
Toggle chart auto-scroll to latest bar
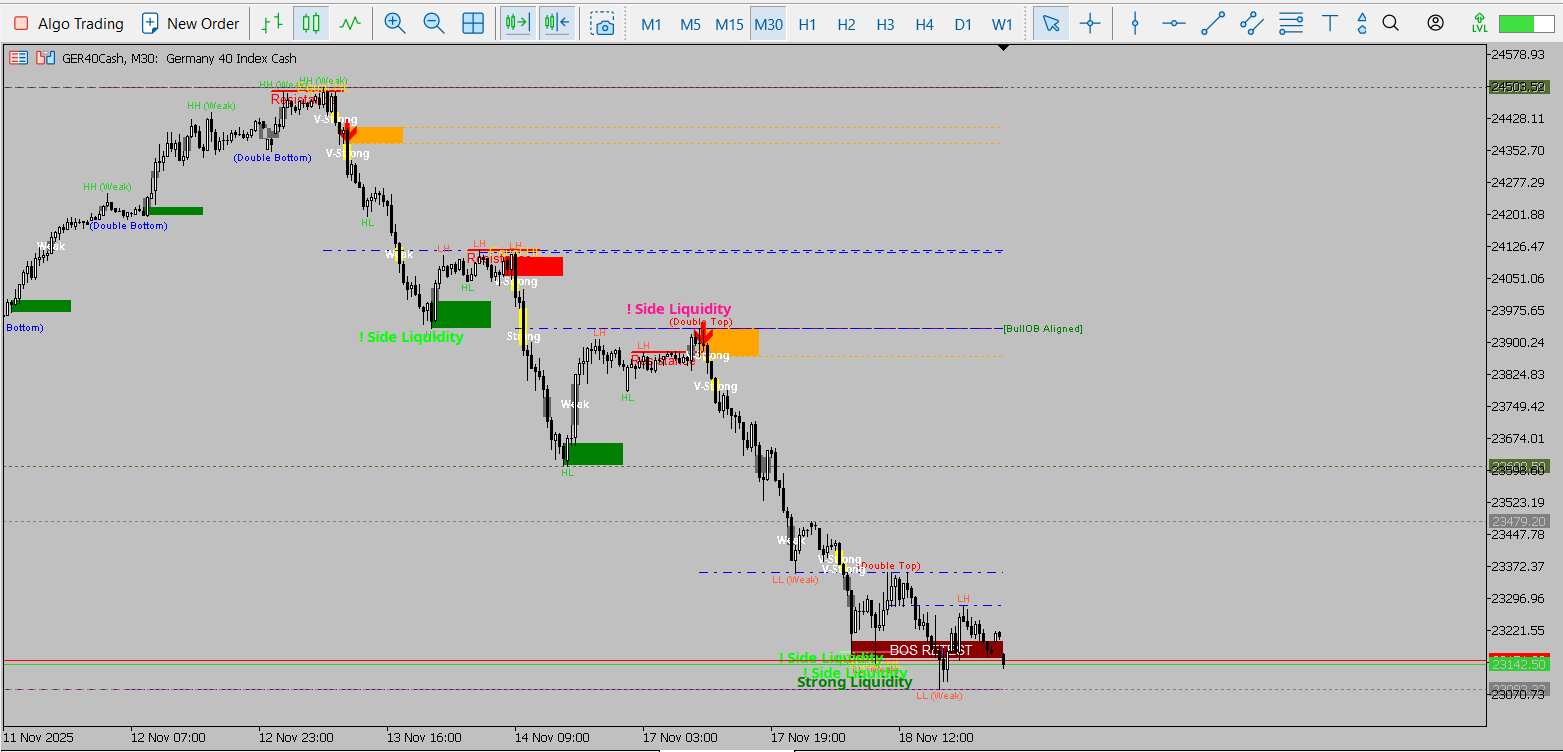tap(517, 23)
